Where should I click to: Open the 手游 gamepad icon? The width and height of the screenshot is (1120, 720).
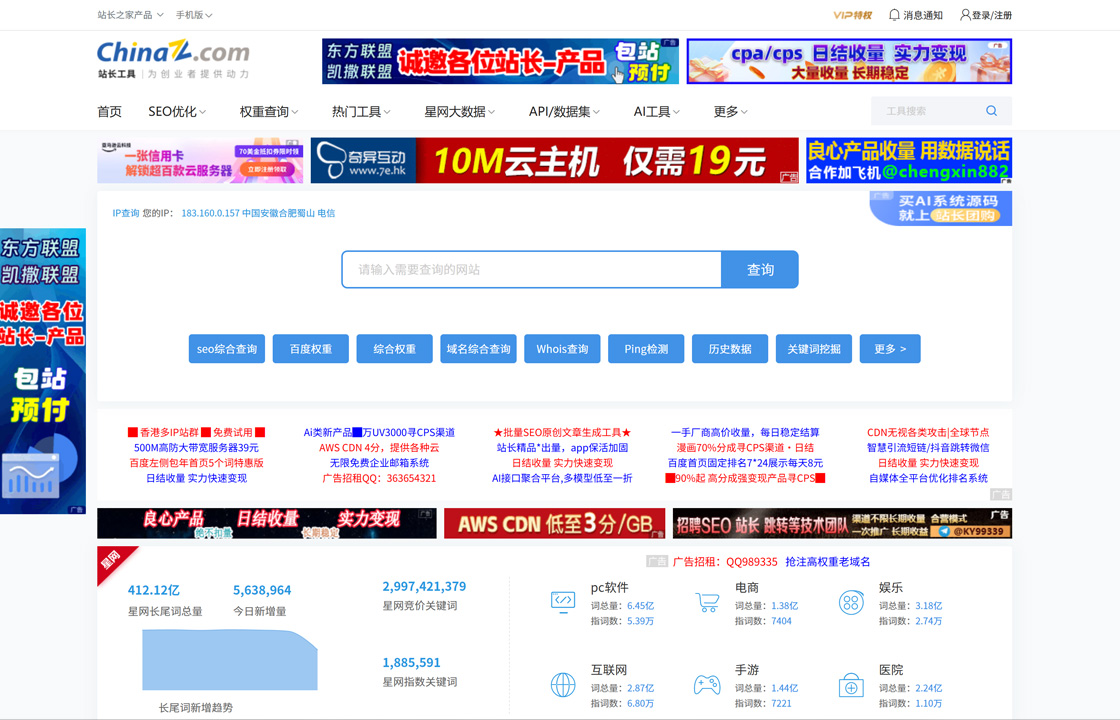pyautogui.click(x=707, y=685)
